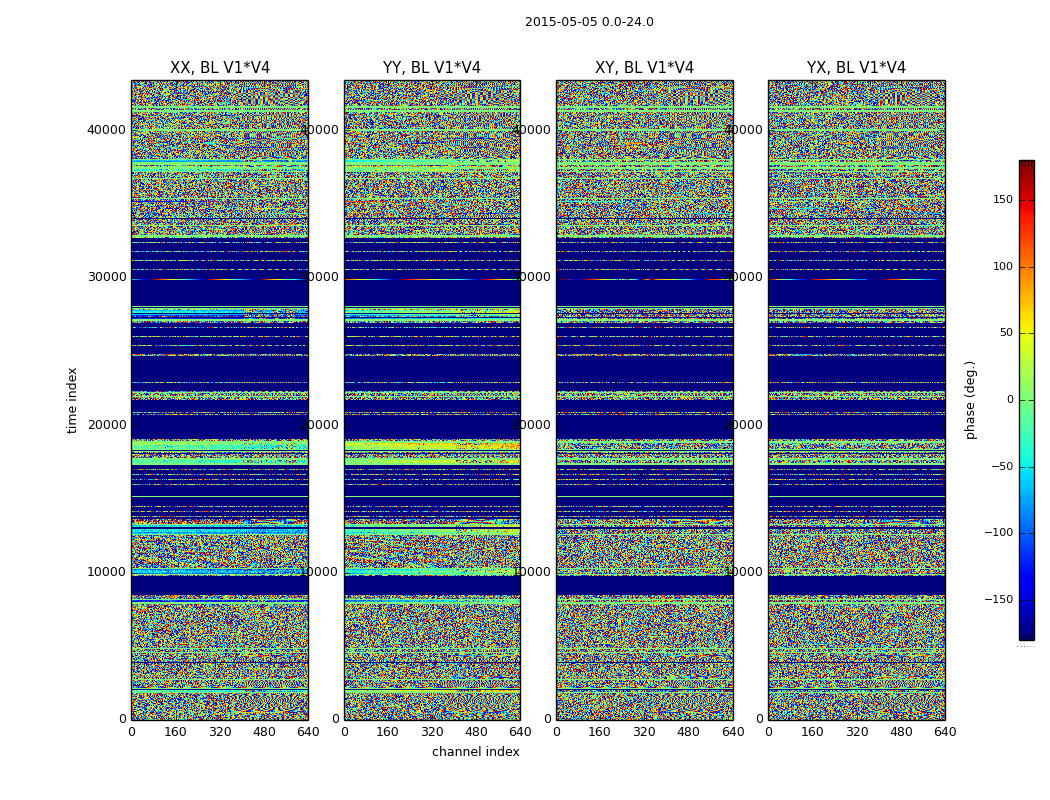Click the colorbar tick label −50
1050x800 pixels.
click(1001, 466)
